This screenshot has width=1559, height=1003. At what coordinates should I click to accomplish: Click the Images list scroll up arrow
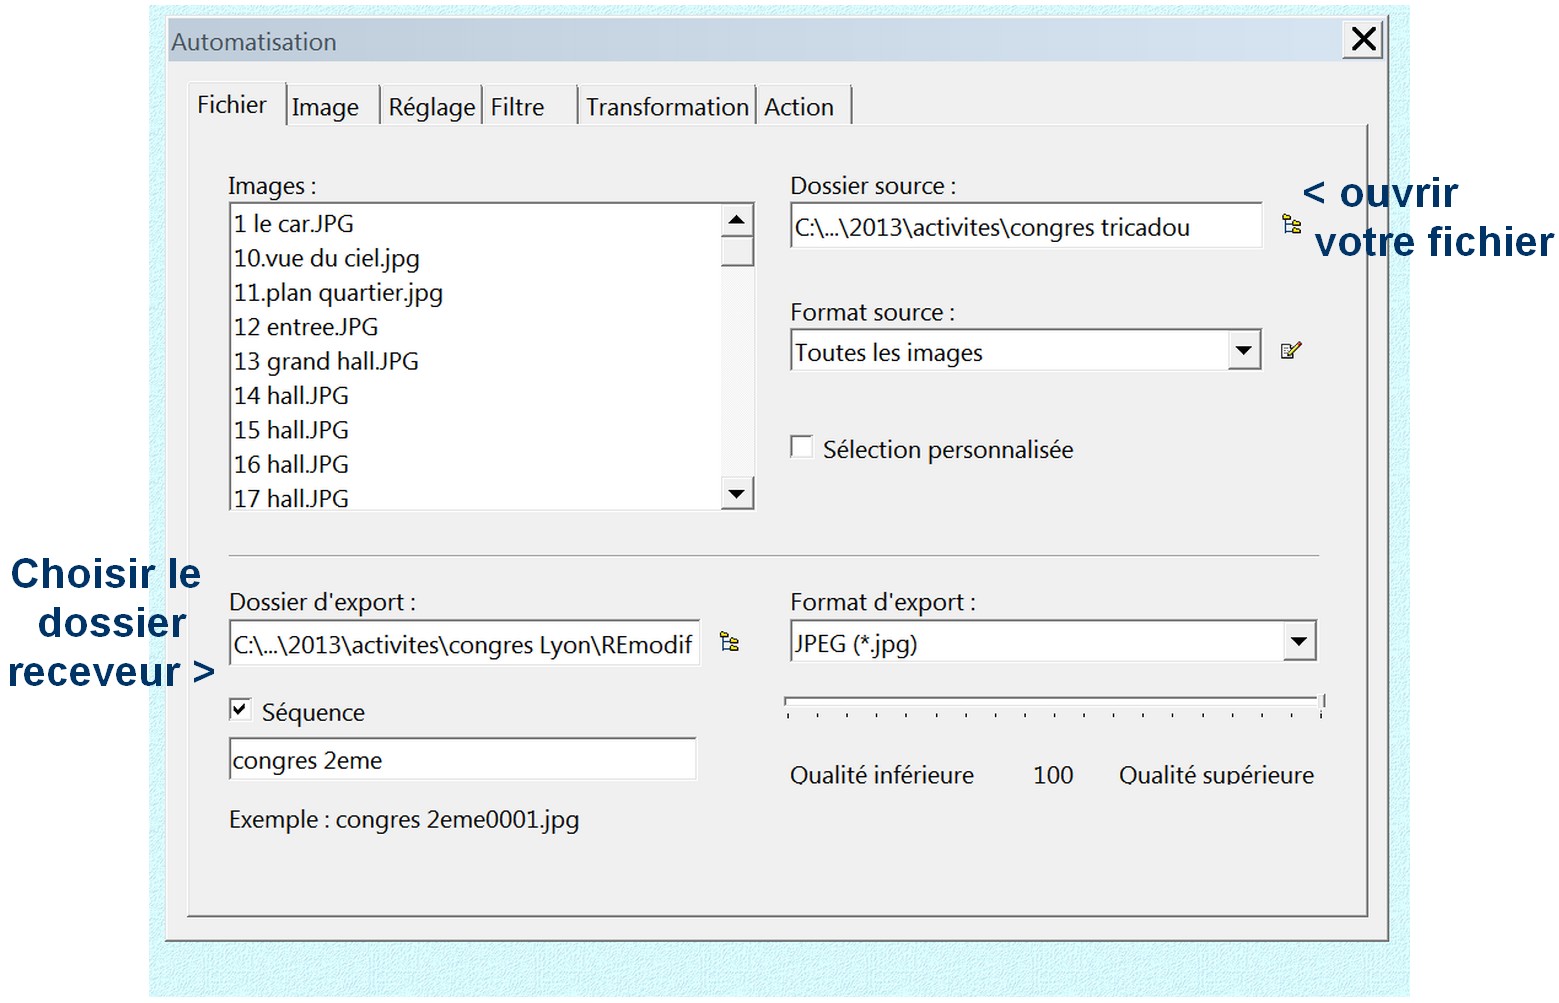pyautogui.click(x=737, y=220)
